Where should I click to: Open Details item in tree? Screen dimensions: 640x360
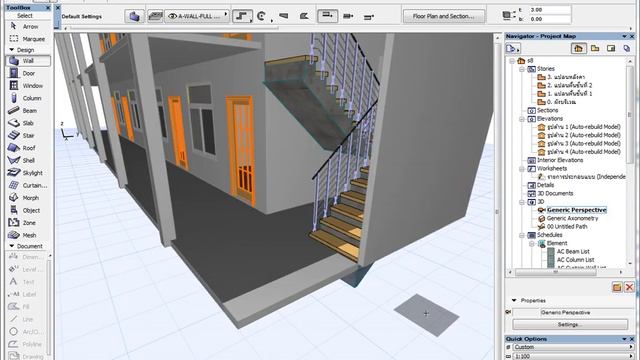click(545, 185)
